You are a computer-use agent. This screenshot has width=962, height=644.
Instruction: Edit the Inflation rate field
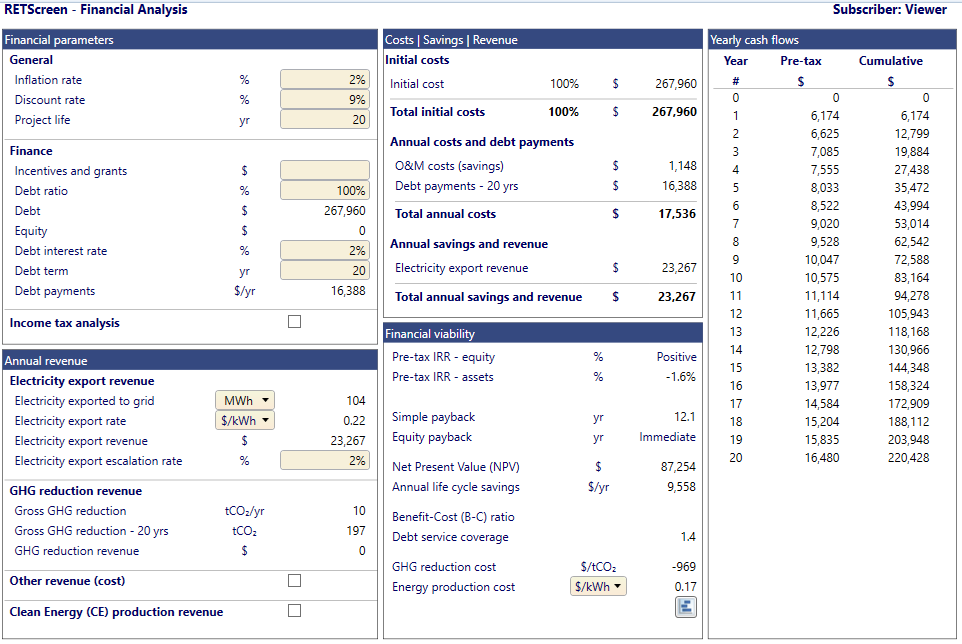(325, 80)
